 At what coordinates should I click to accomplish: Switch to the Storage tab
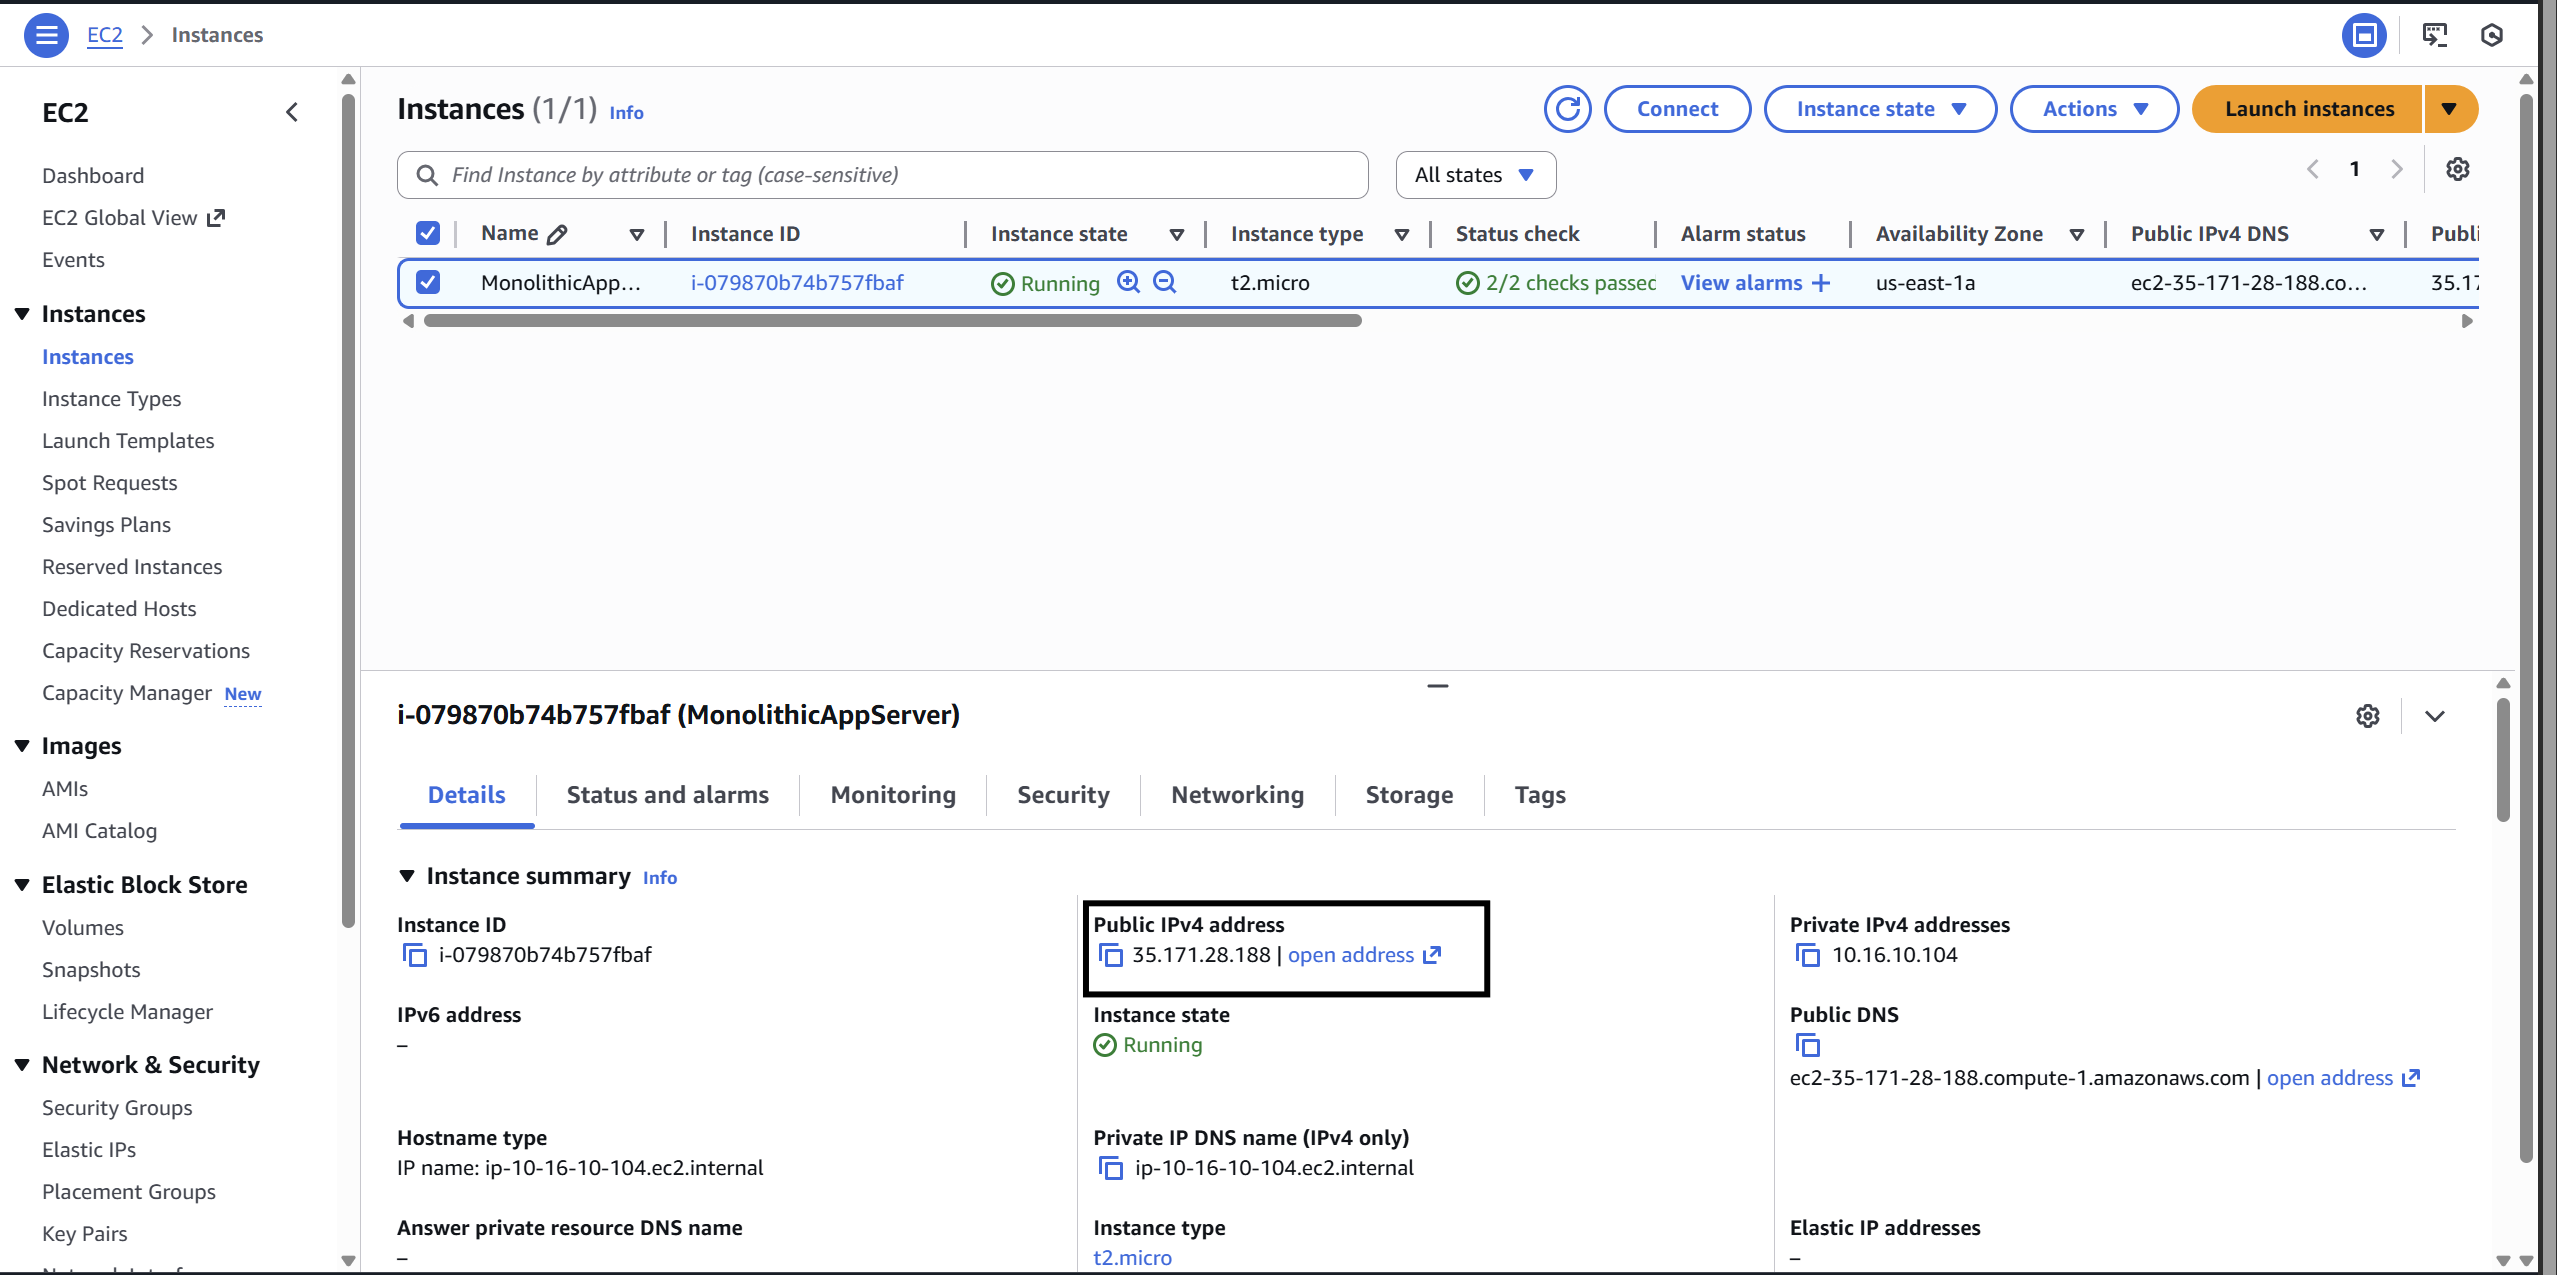pyautogui.click(x=1409, y=795)
